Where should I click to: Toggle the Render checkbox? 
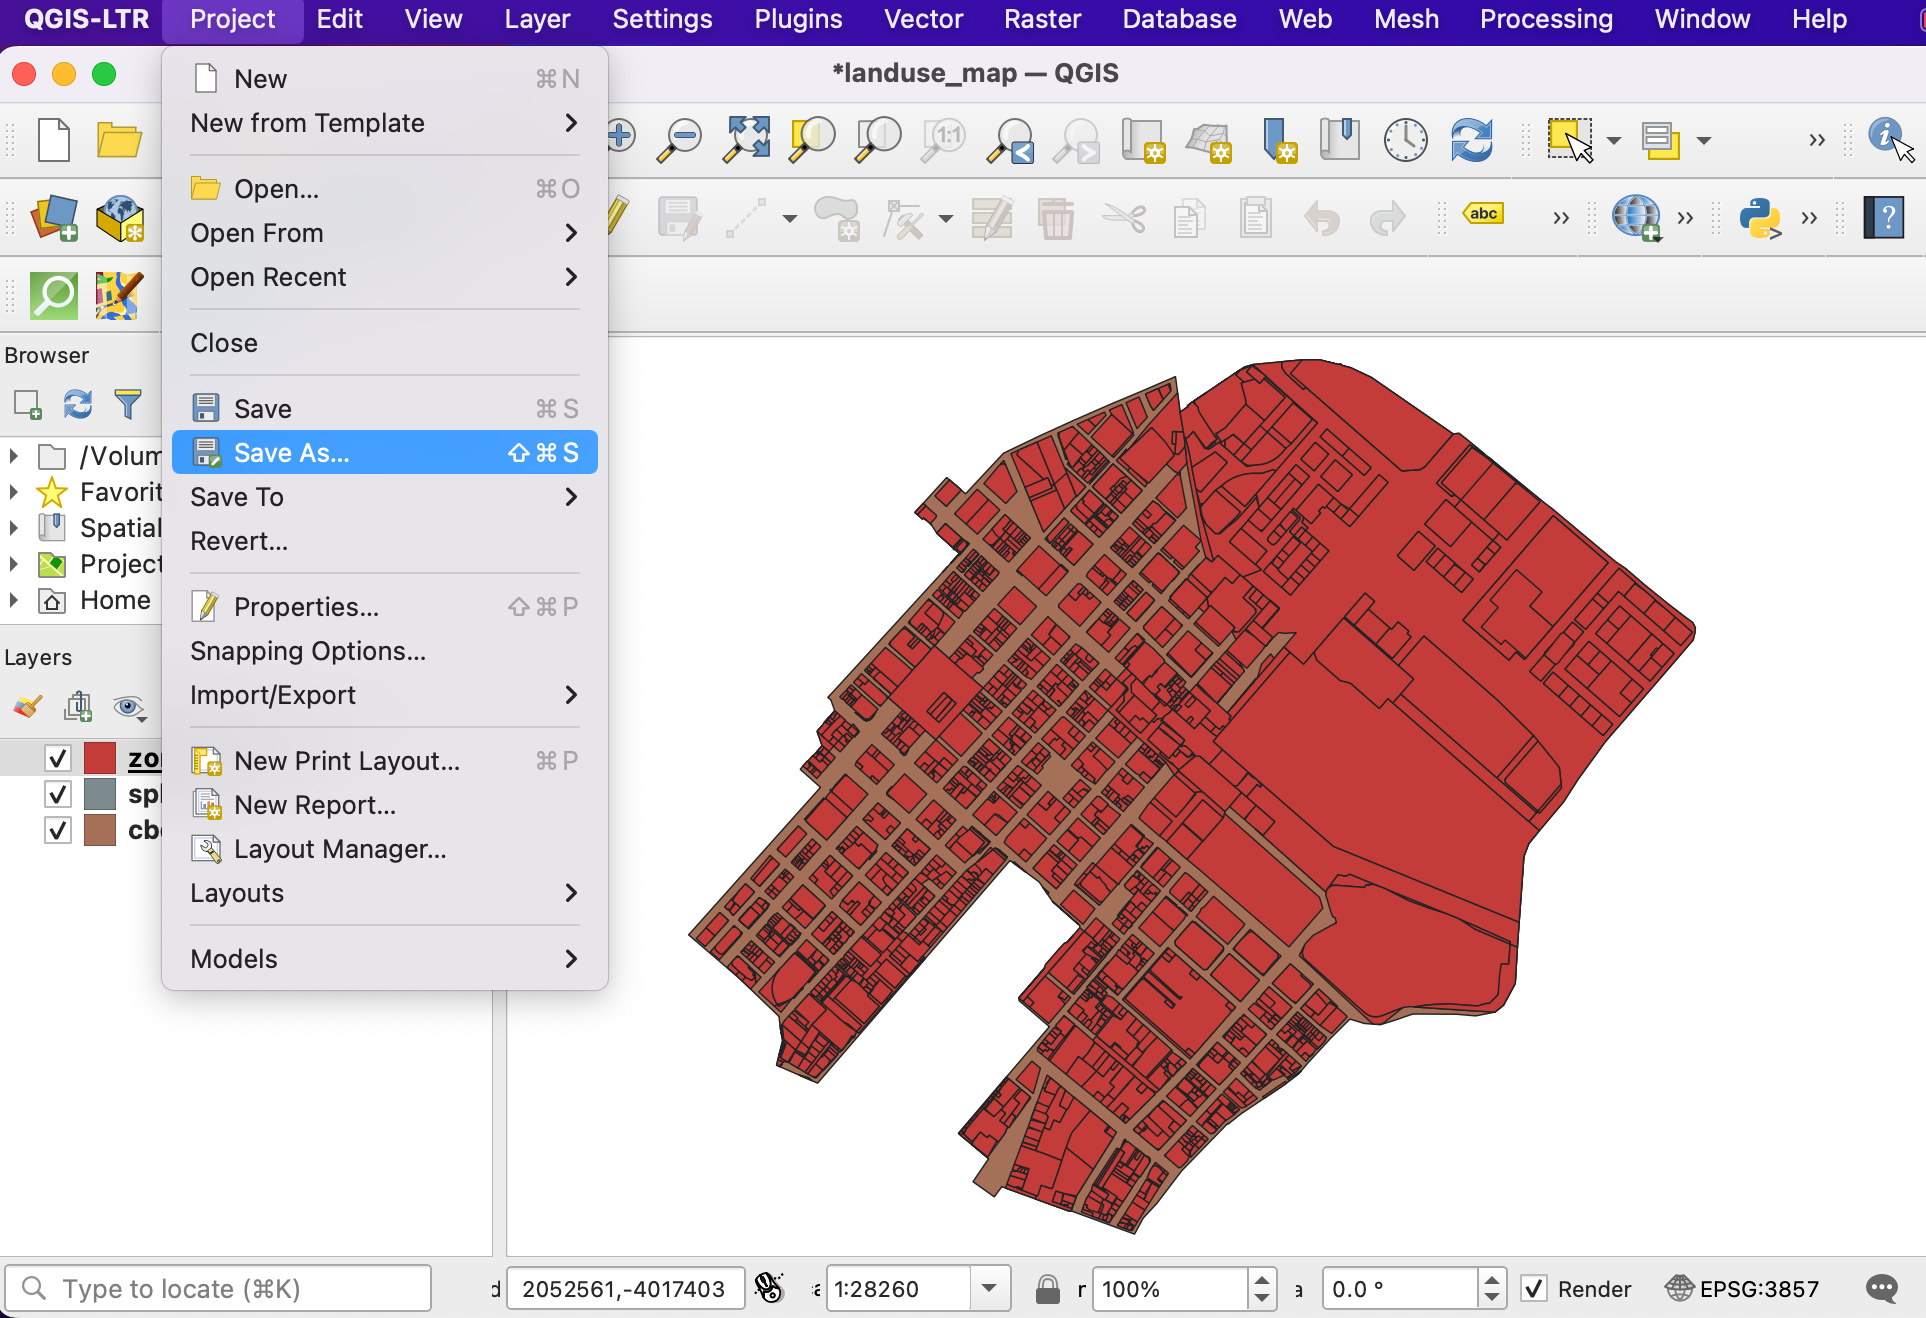coord(1534,1288)
